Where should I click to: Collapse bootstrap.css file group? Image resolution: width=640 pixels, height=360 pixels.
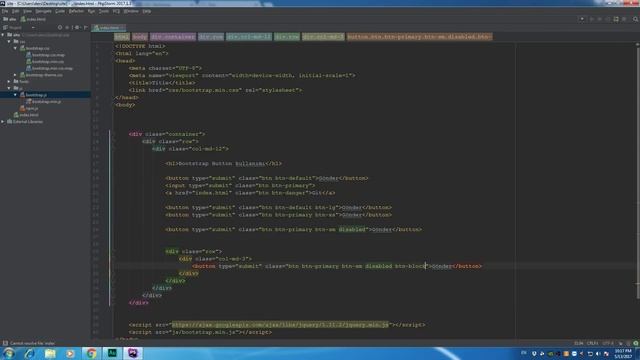tap(16, 48)
